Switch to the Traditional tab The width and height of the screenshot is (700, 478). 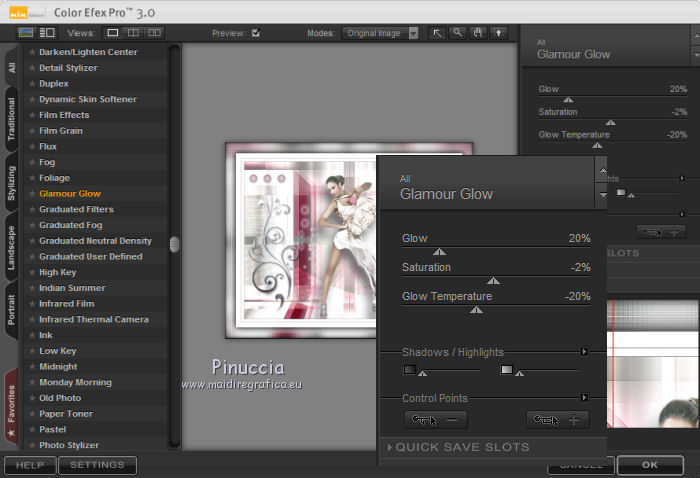(x=12, y=119)
